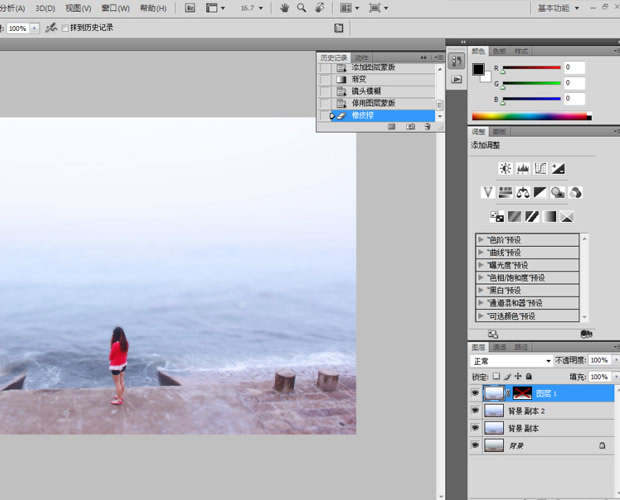
Task: Add a Curves adjustment
Action: click(540, 168)
